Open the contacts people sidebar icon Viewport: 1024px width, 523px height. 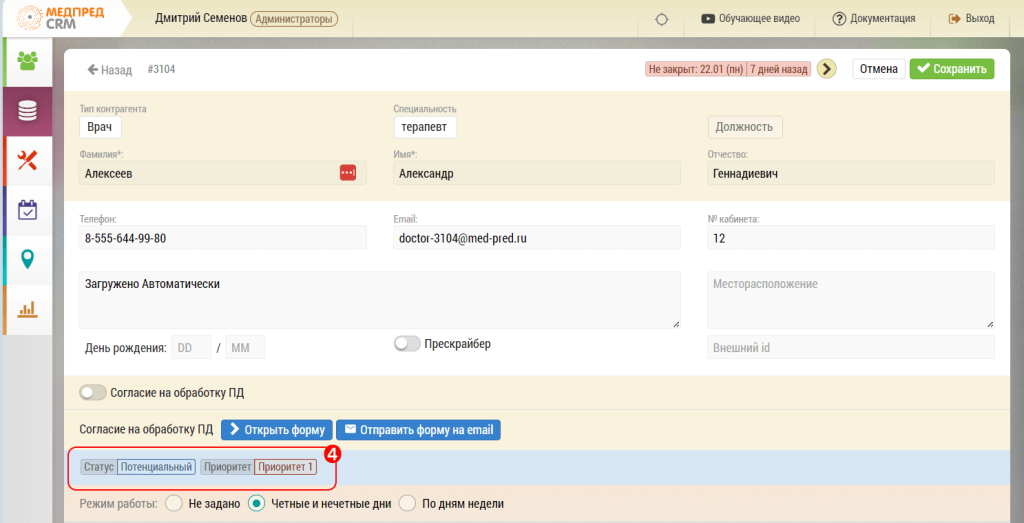(27, 60)
